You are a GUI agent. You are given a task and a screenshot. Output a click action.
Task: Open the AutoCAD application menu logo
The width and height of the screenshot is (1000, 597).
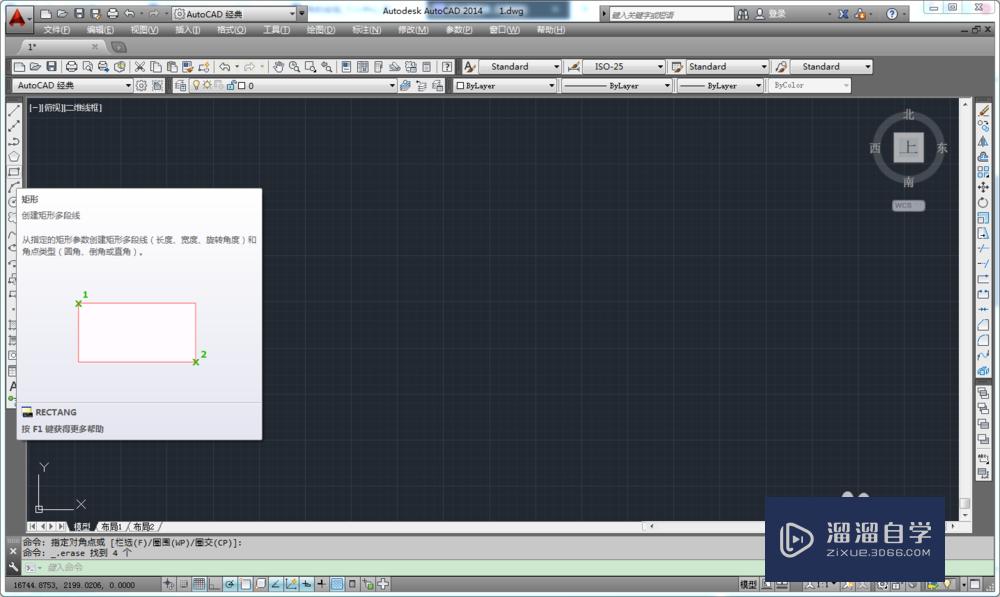(17, 17)
